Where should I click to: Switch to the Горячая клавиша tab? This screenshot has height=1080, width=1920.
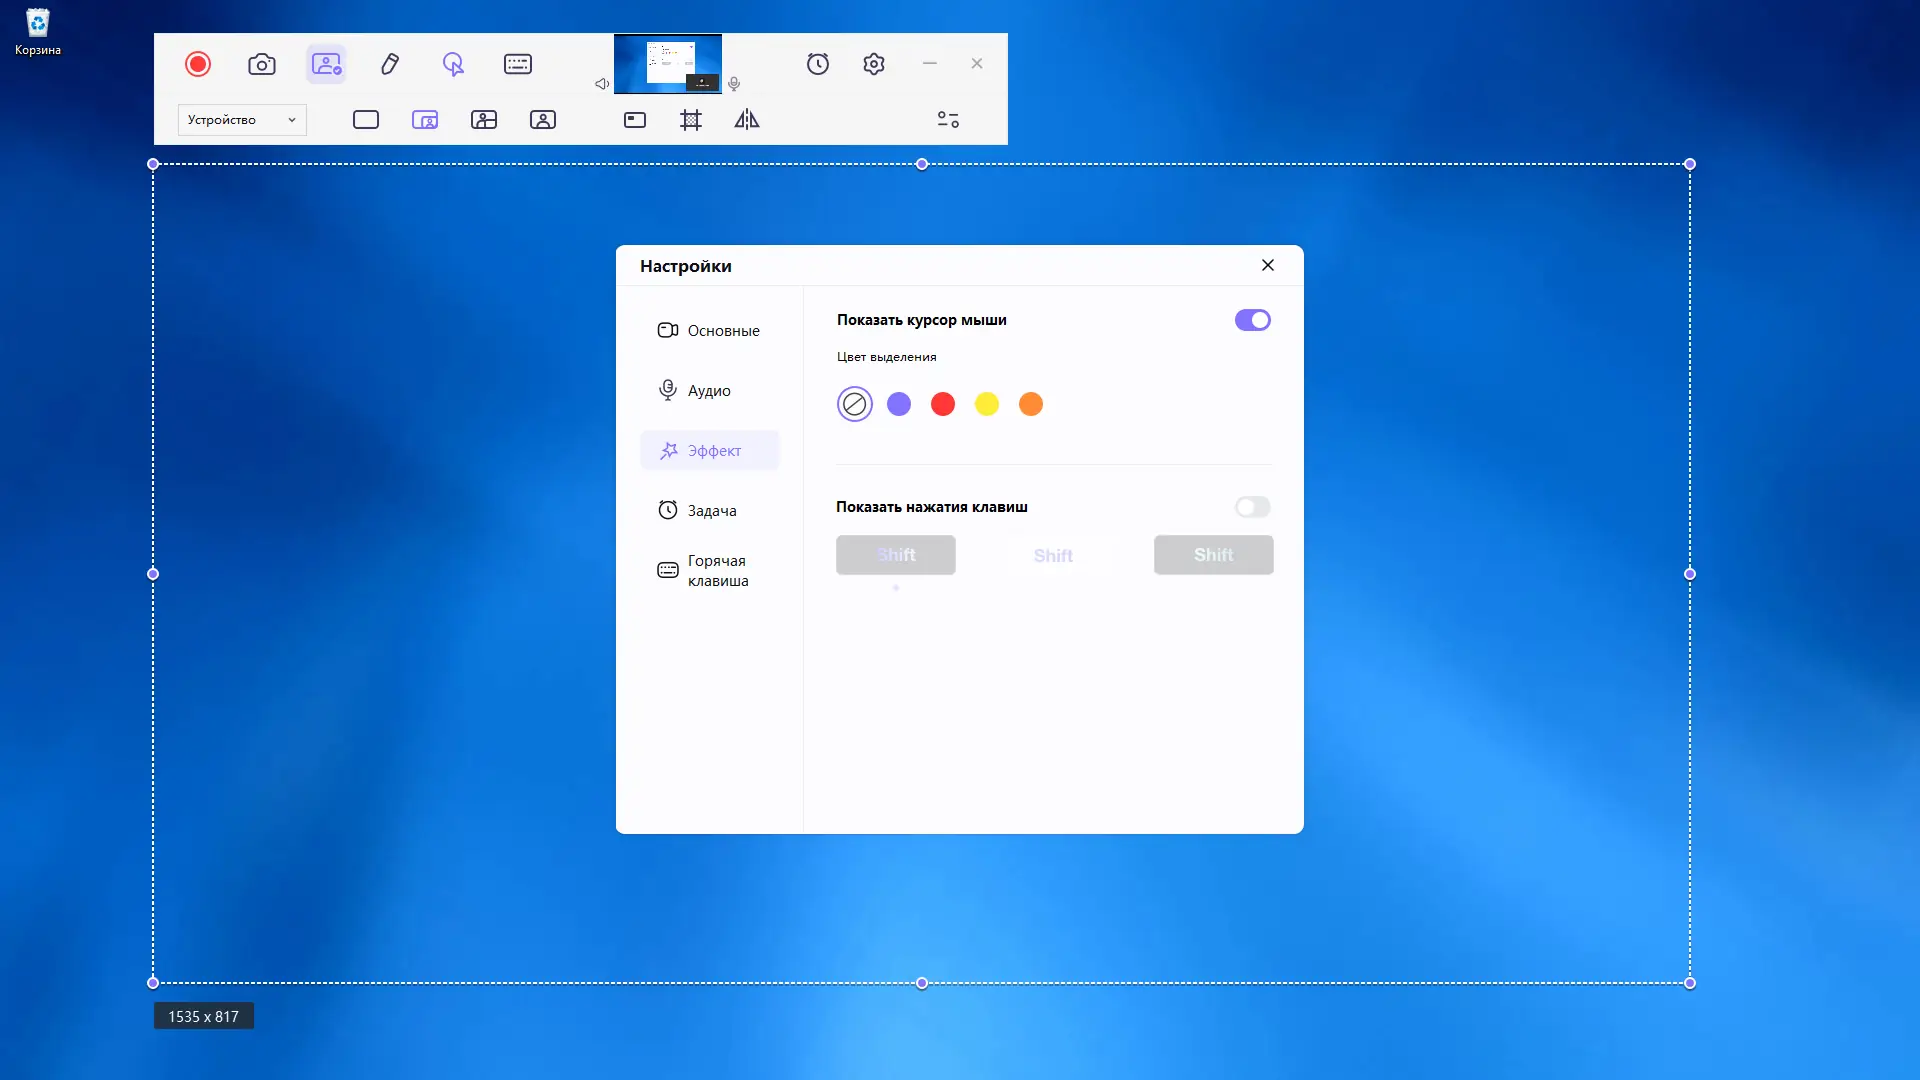717,570
